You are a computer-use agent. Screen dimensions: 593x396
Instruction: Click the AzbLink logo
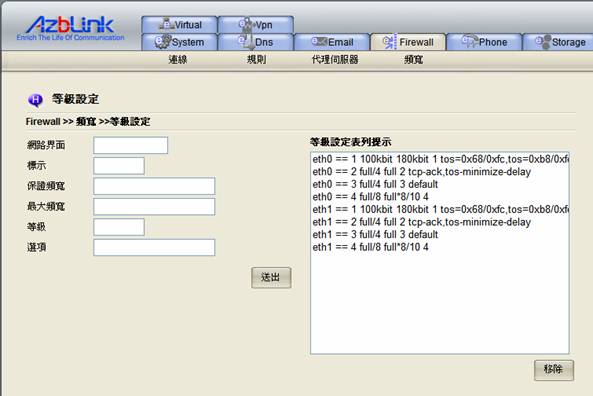pyautogui.click(x=70, y=28)
